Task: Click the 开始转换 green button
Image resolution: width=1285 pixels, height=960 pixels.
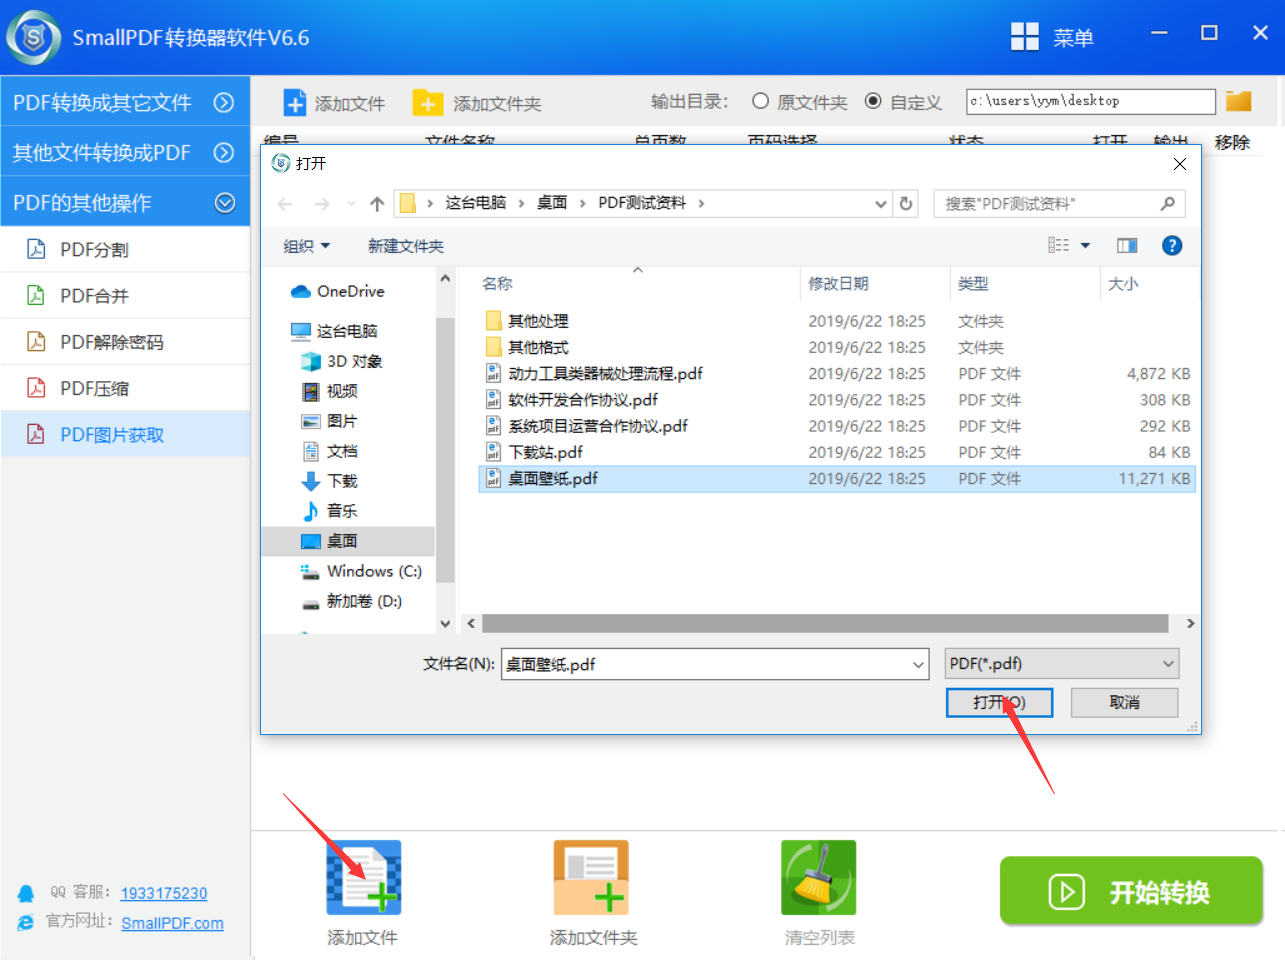Action: click(x=1131, y=891)
